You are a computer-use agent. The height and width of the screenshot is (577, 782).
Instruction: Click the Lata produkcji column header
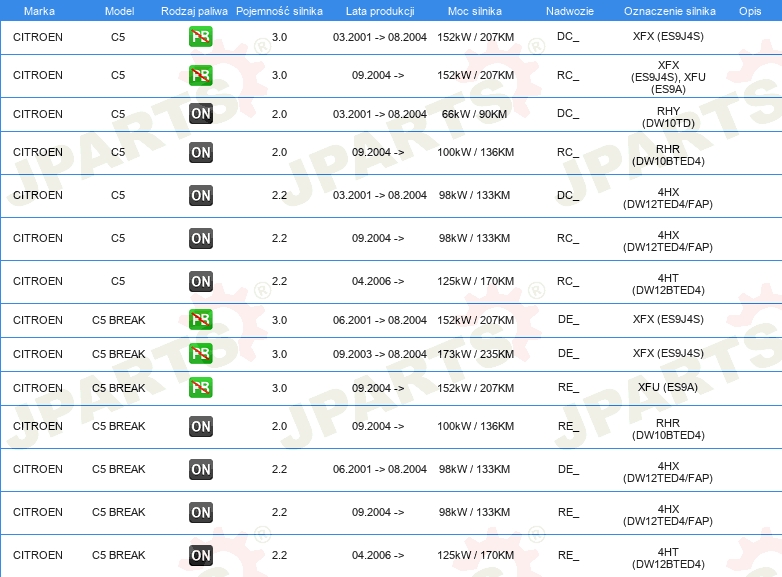click(380, 11)
